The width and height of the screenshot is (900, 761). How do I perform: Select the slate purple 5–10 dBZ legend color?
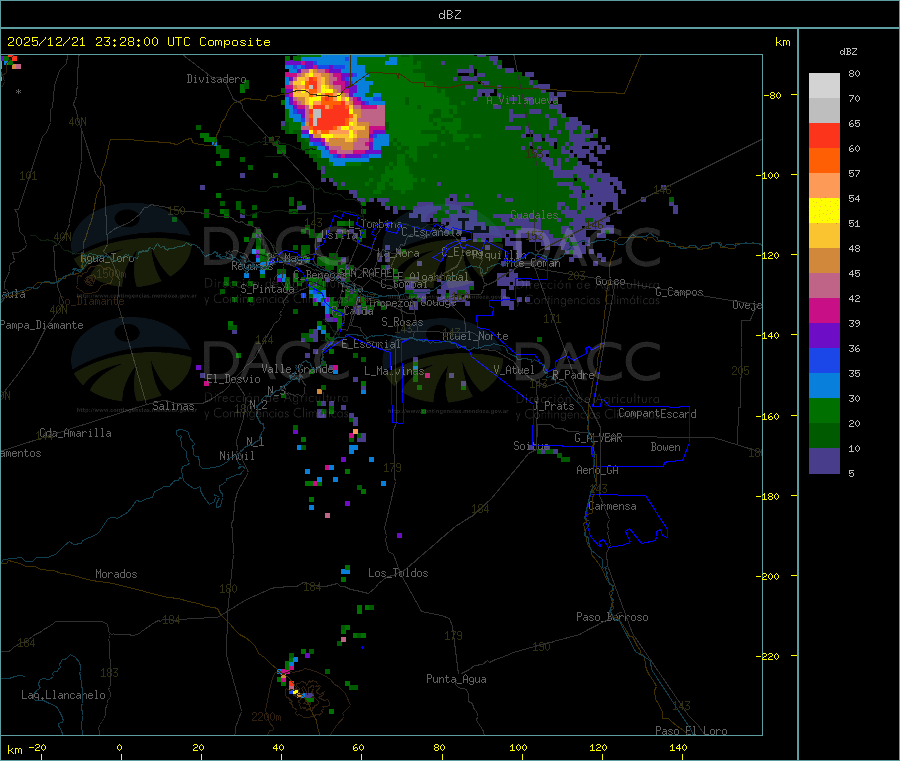click(824, 460)
